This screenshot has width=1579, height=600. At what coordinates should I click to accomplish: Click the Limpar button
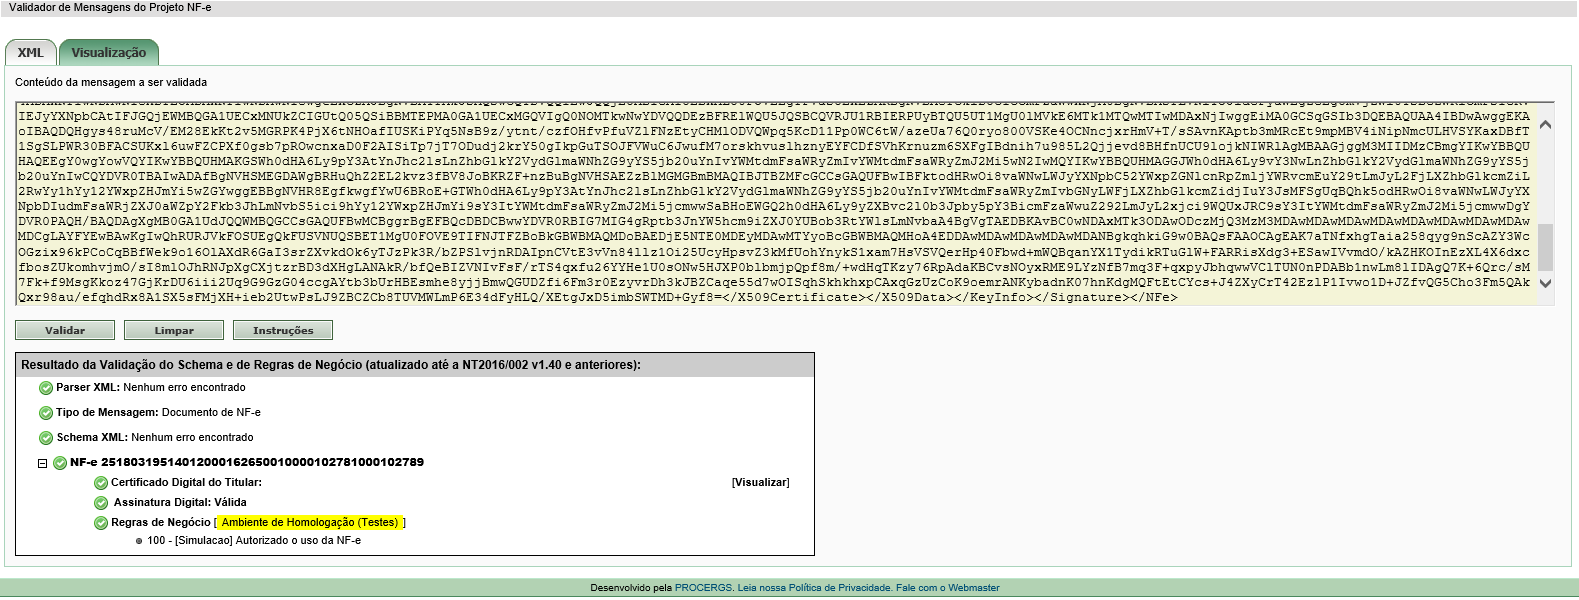(174, 330)
